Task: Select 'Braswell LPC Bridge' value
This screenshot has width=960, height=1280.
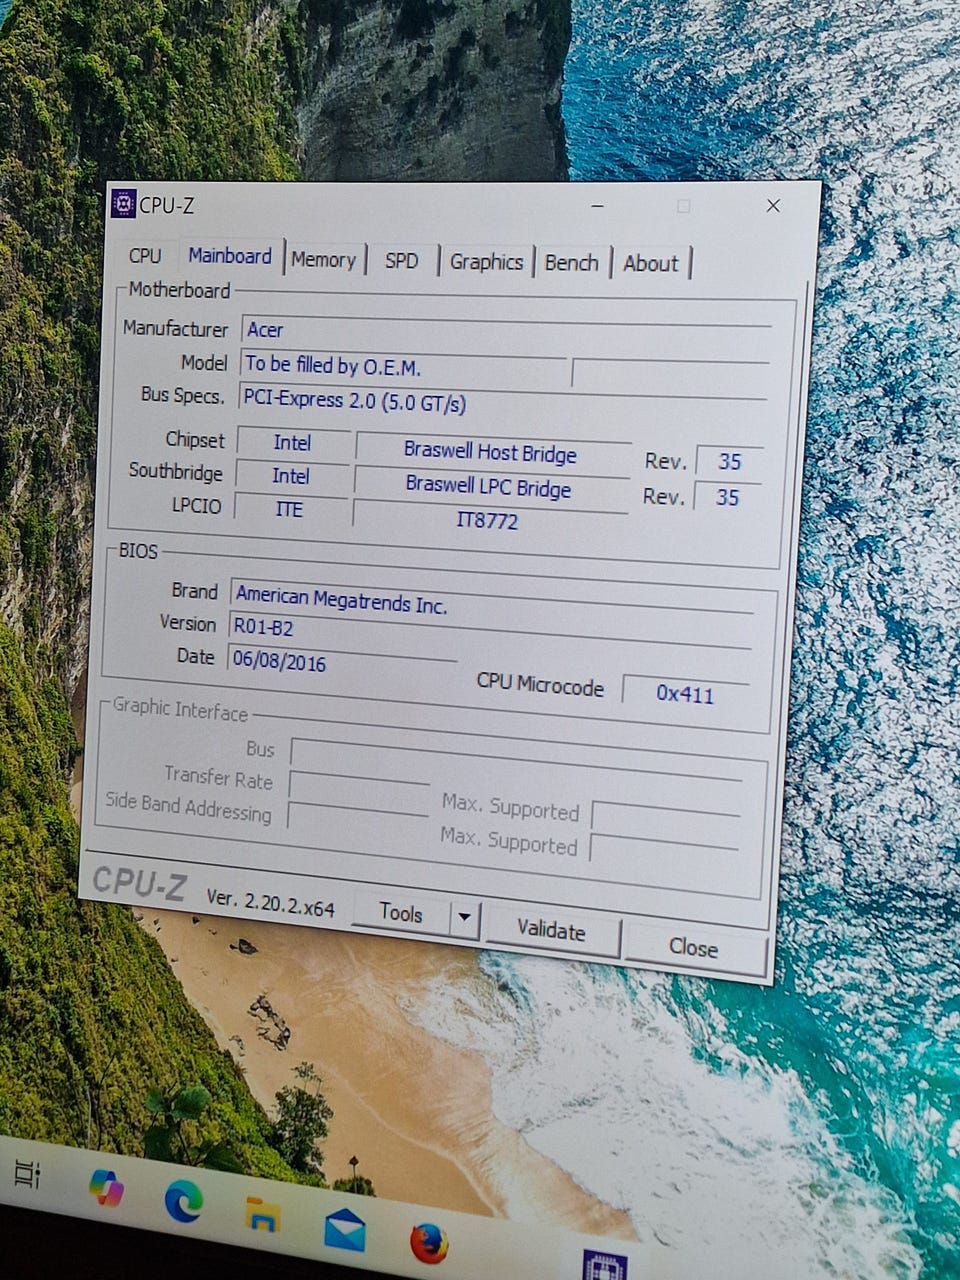Action: click(489, 487)
